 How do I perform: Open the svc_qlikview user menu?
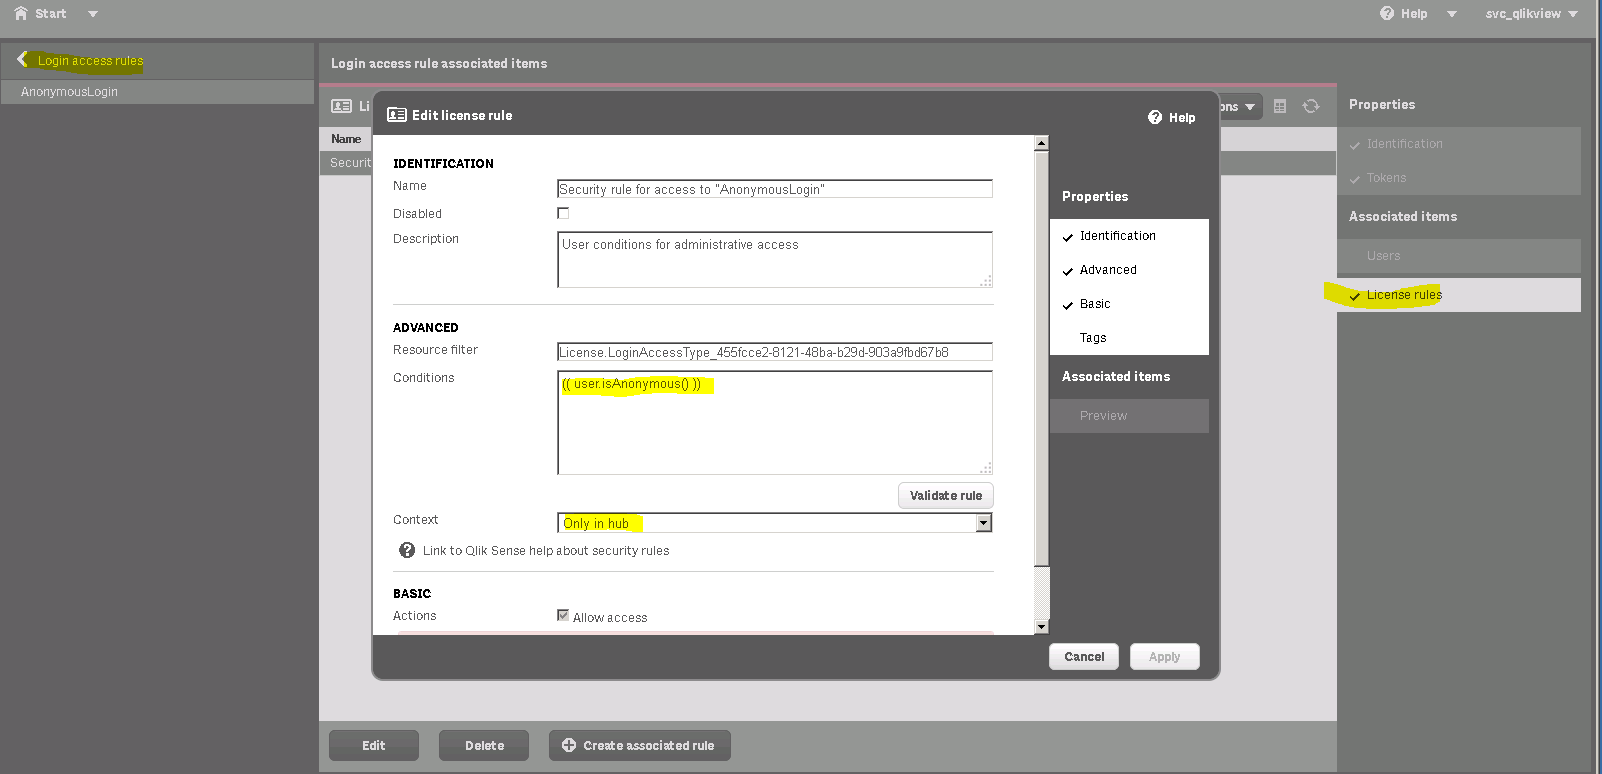click(x=1531, y=14)
